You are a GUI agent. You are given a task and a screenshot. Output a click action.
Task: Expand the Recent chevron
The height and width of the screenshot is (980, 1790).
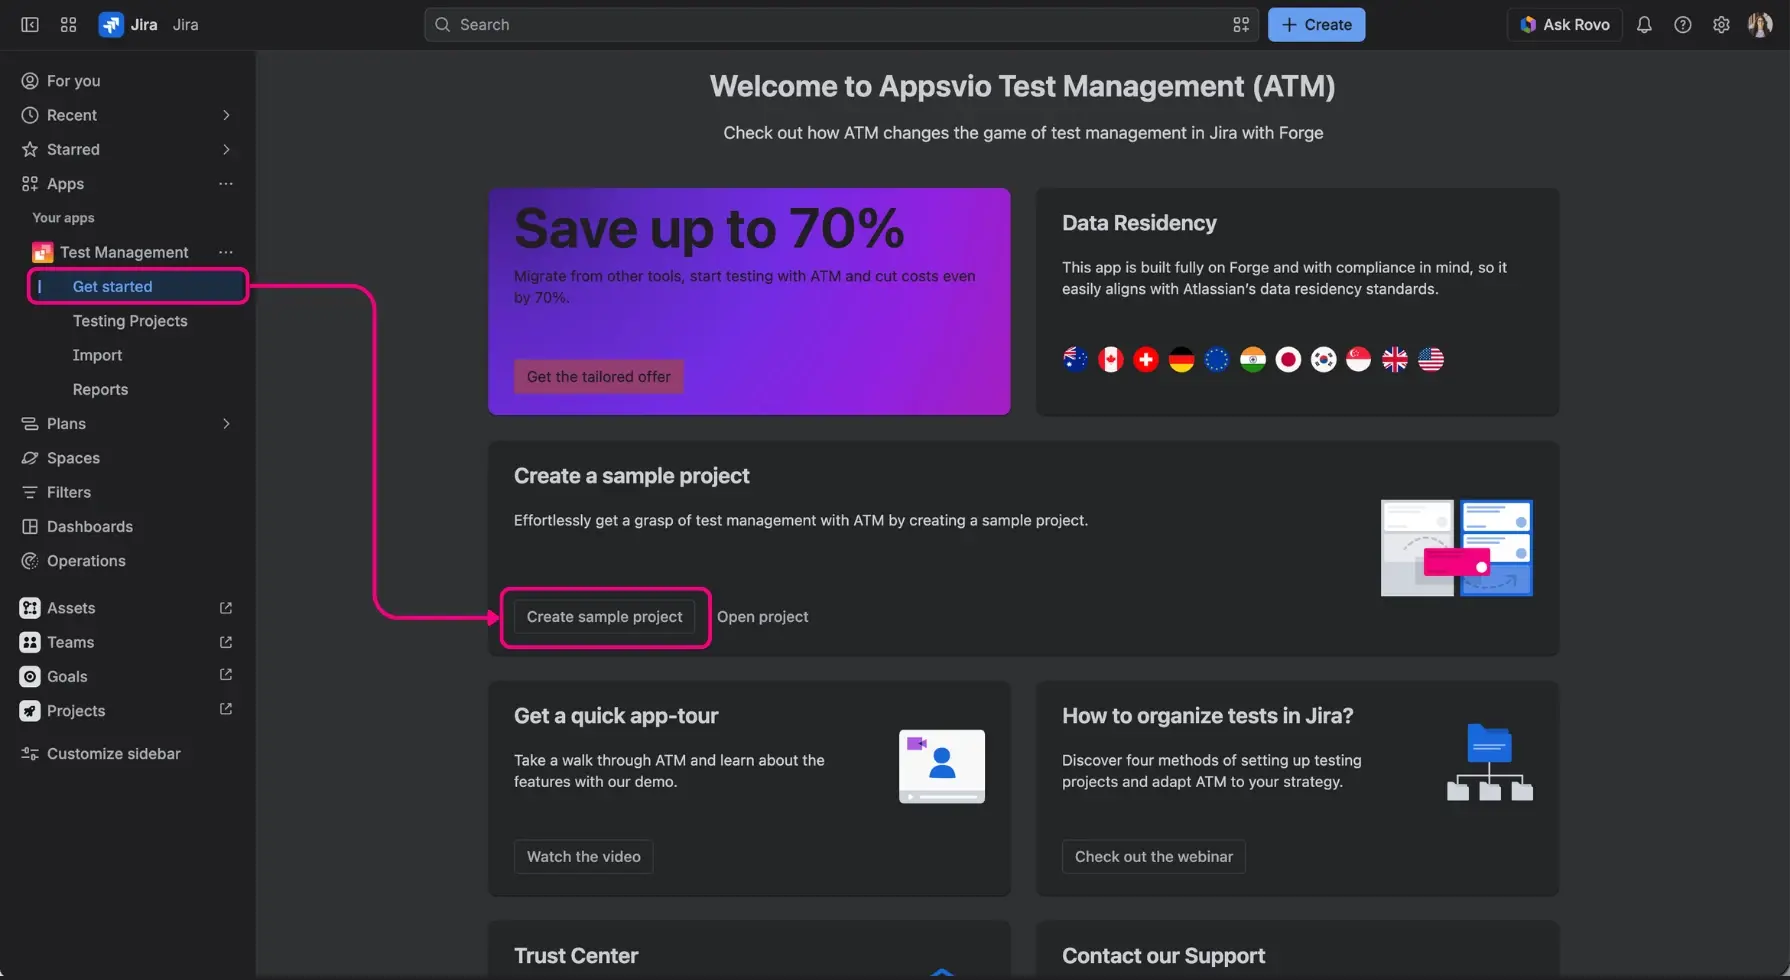(x=226, y=115)
